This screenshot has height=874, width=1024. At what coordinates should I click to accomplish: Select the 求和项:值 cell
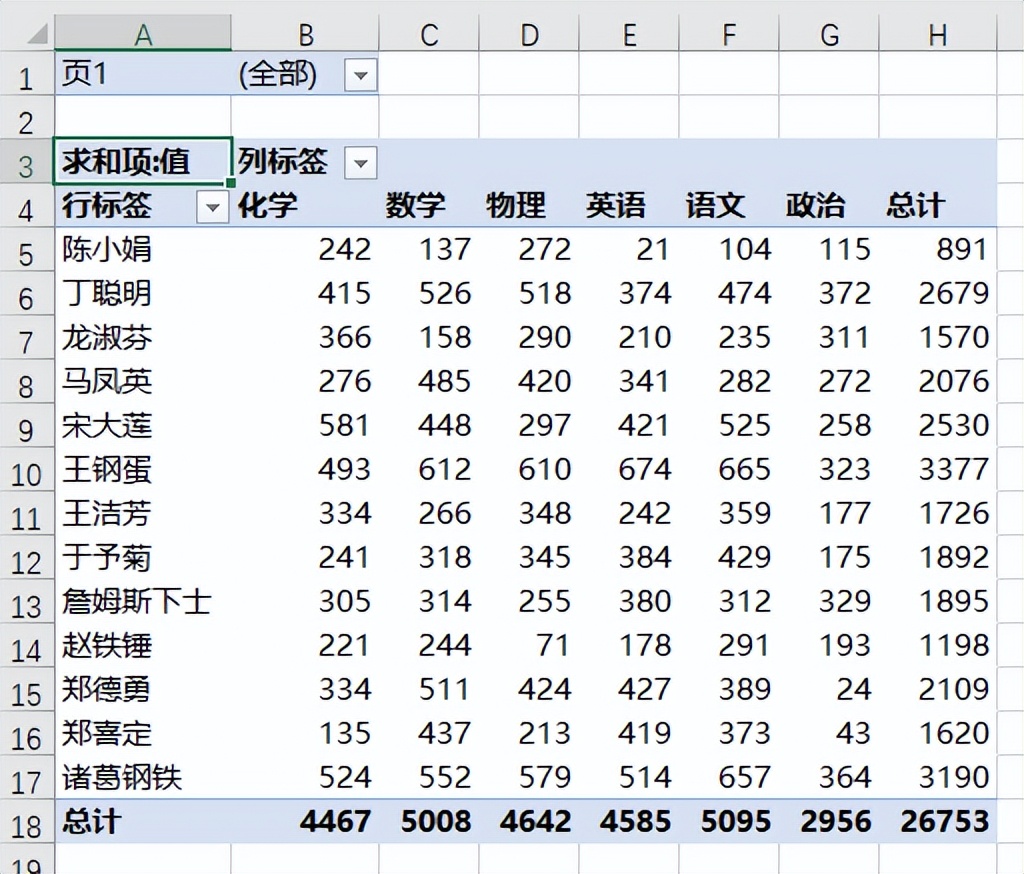point(143,162)
